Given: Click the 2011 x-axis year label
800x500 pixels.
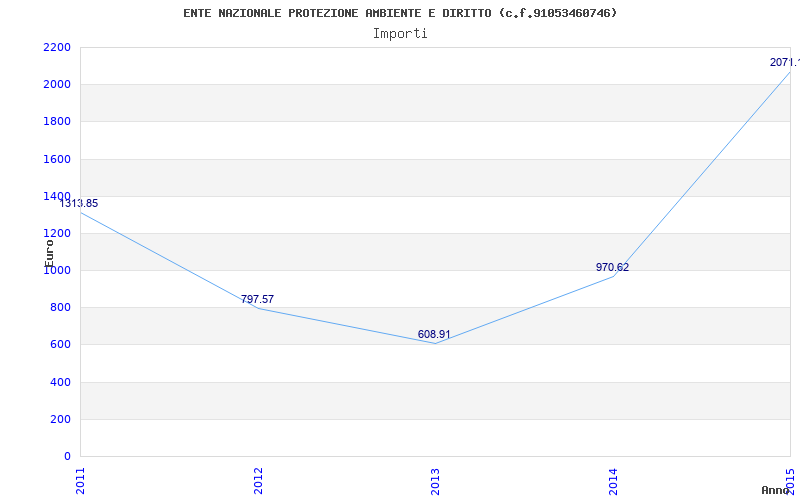Looking at the screenshot, I should click(81, 479).
